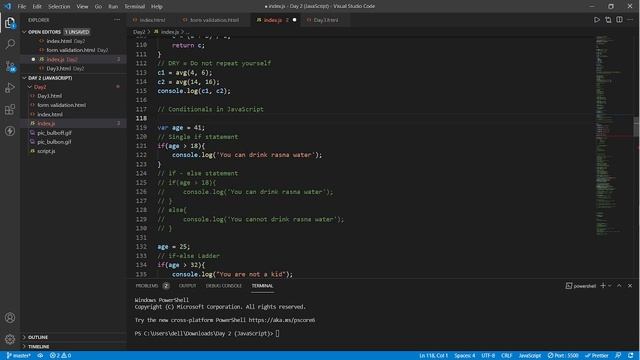Open form validation.html in the explorer tree
Viewport: 640px width, 360px height.
click(73, 105)
